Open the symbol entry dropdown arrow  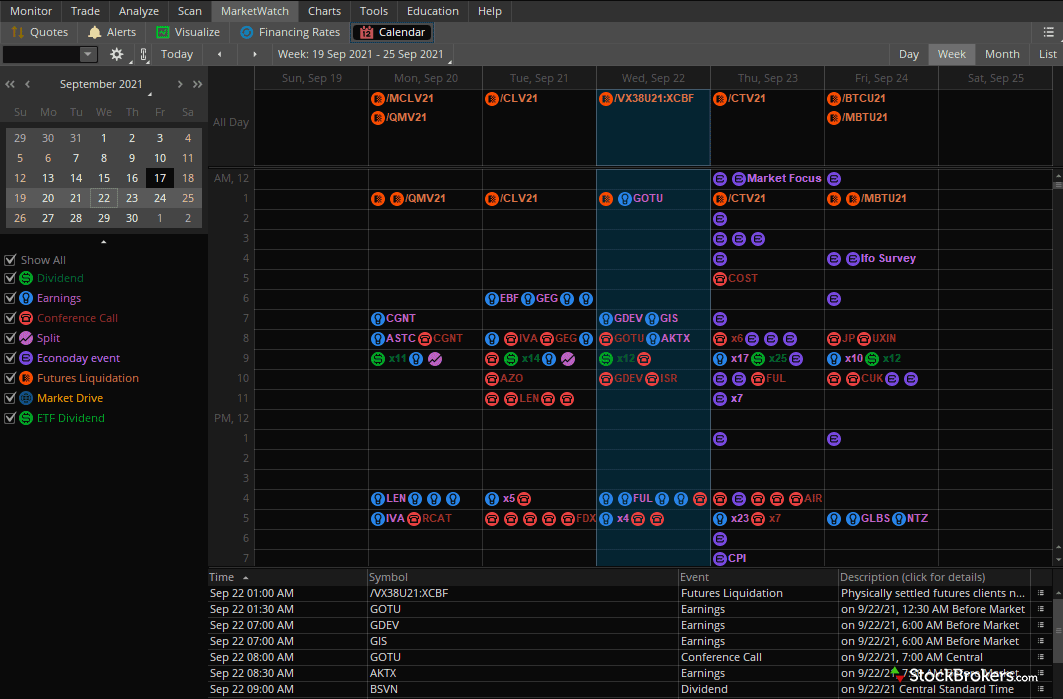click(88, 54)
